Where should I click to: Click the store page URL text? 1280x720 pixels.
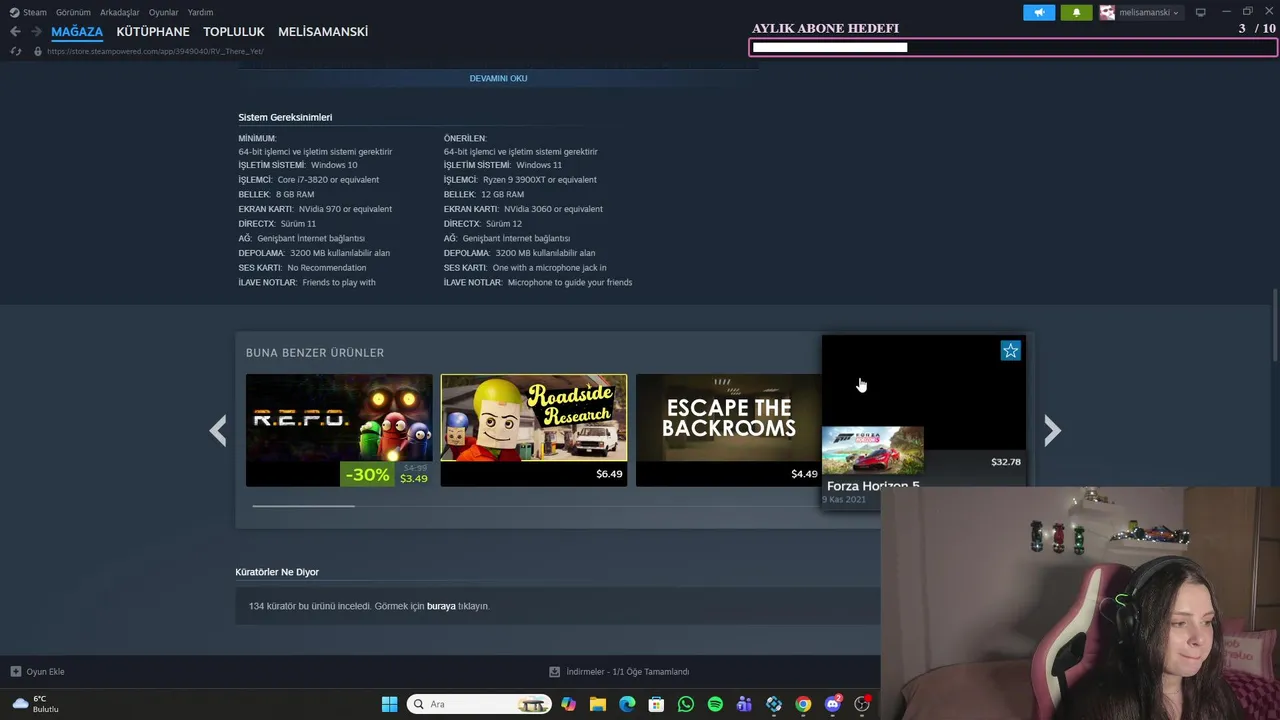click(x=155, y=51)
